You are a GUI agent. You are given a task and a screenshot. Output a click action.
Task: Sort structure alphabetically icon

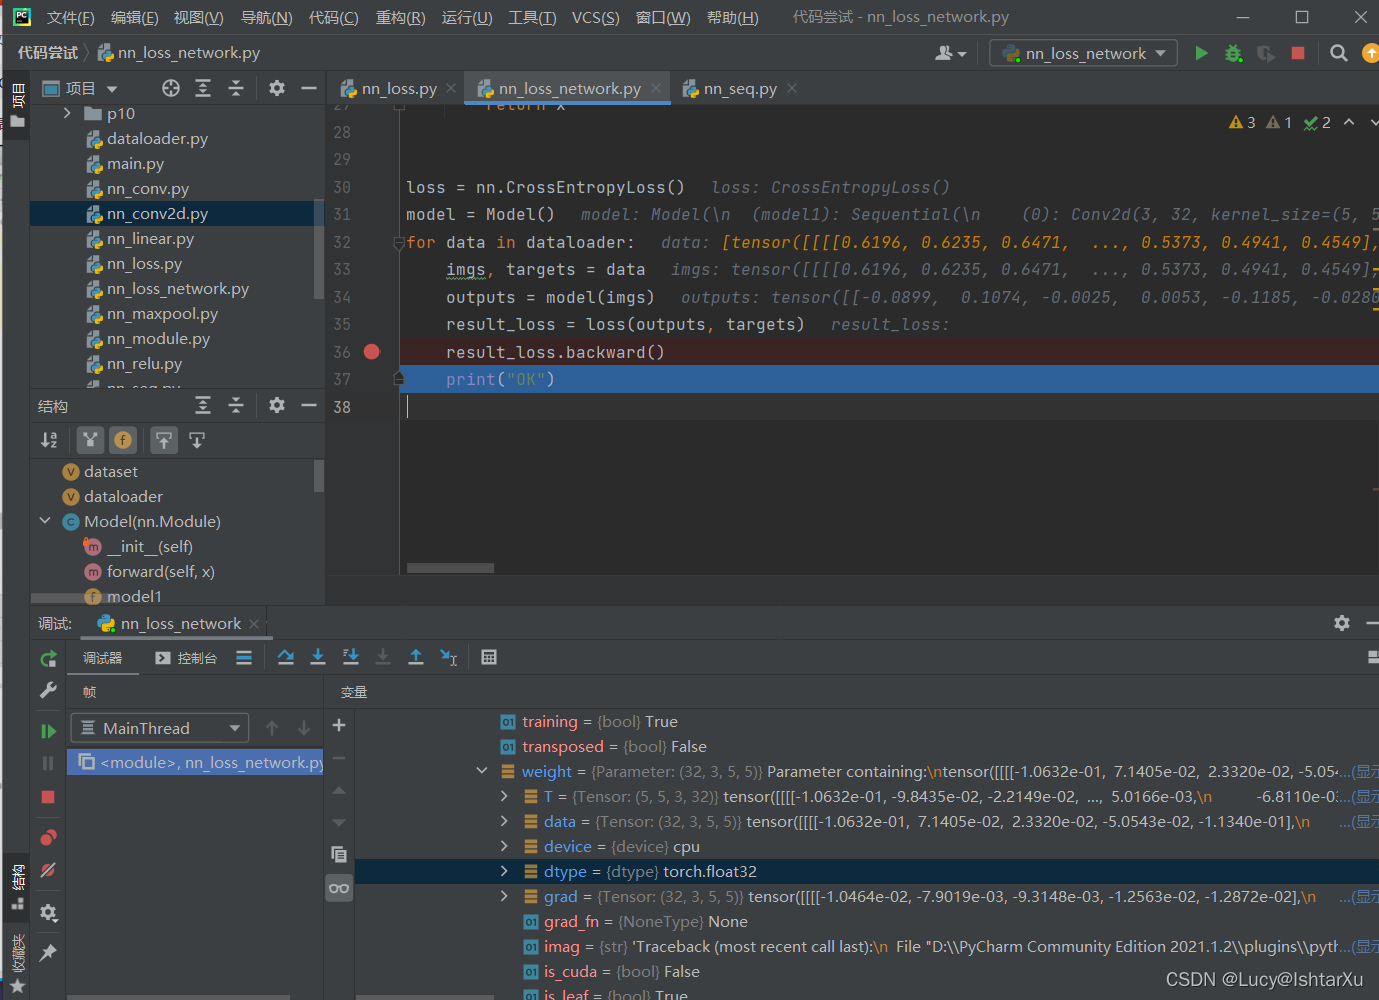point(49,440)
